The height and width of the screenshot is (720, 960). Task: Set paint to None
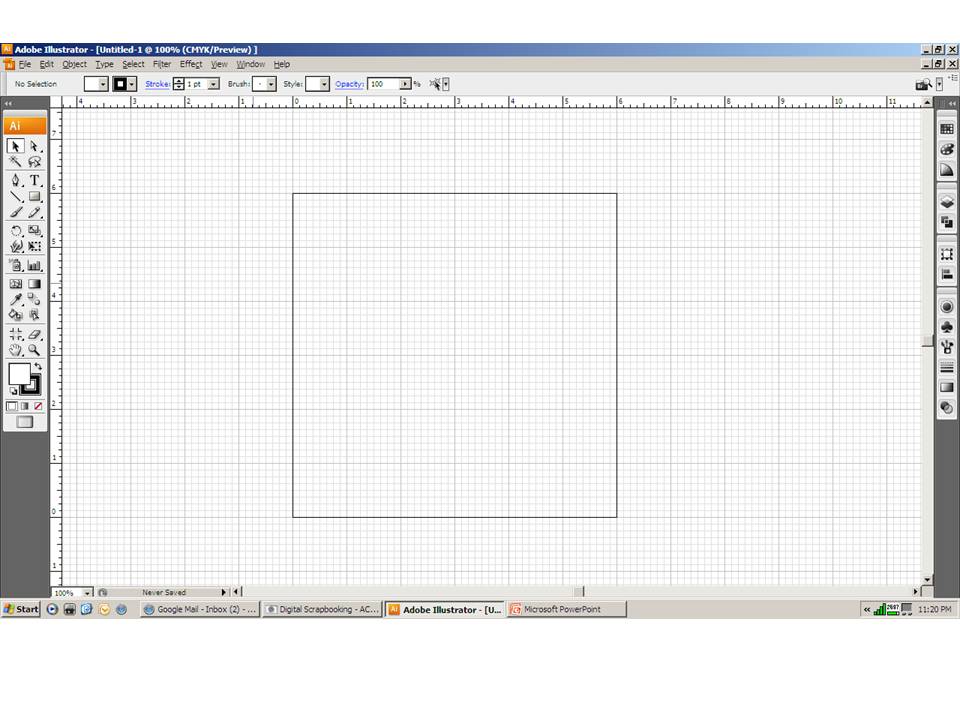tap(38, 406)
